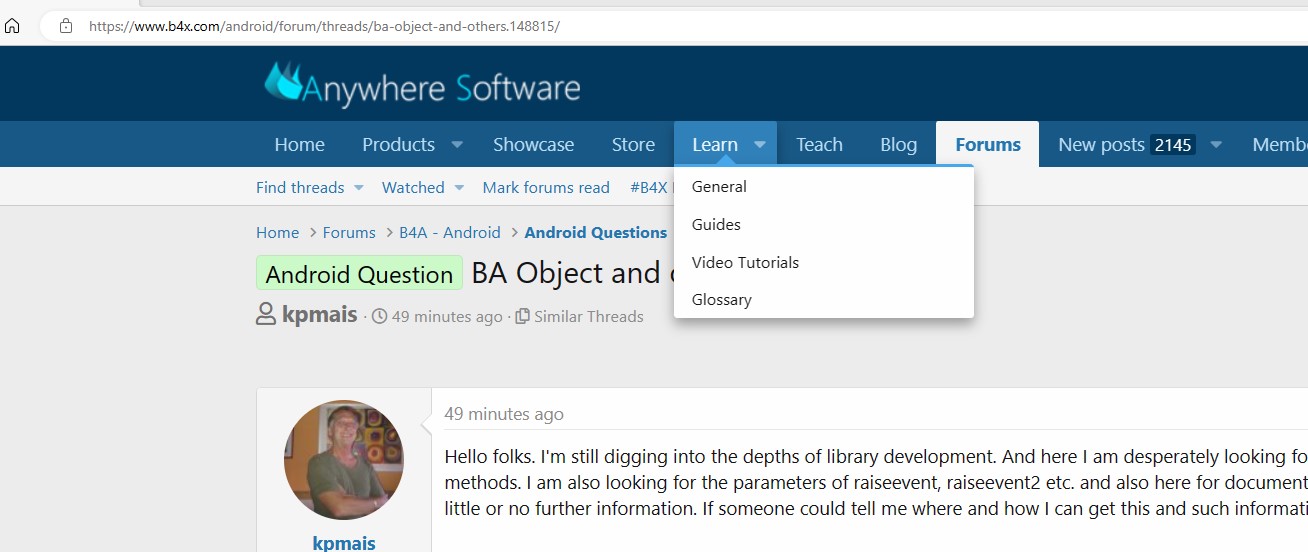This screenshot has width=1308, height=552.
Task: Click the clock icon by post time
Action: coord(379,317)
